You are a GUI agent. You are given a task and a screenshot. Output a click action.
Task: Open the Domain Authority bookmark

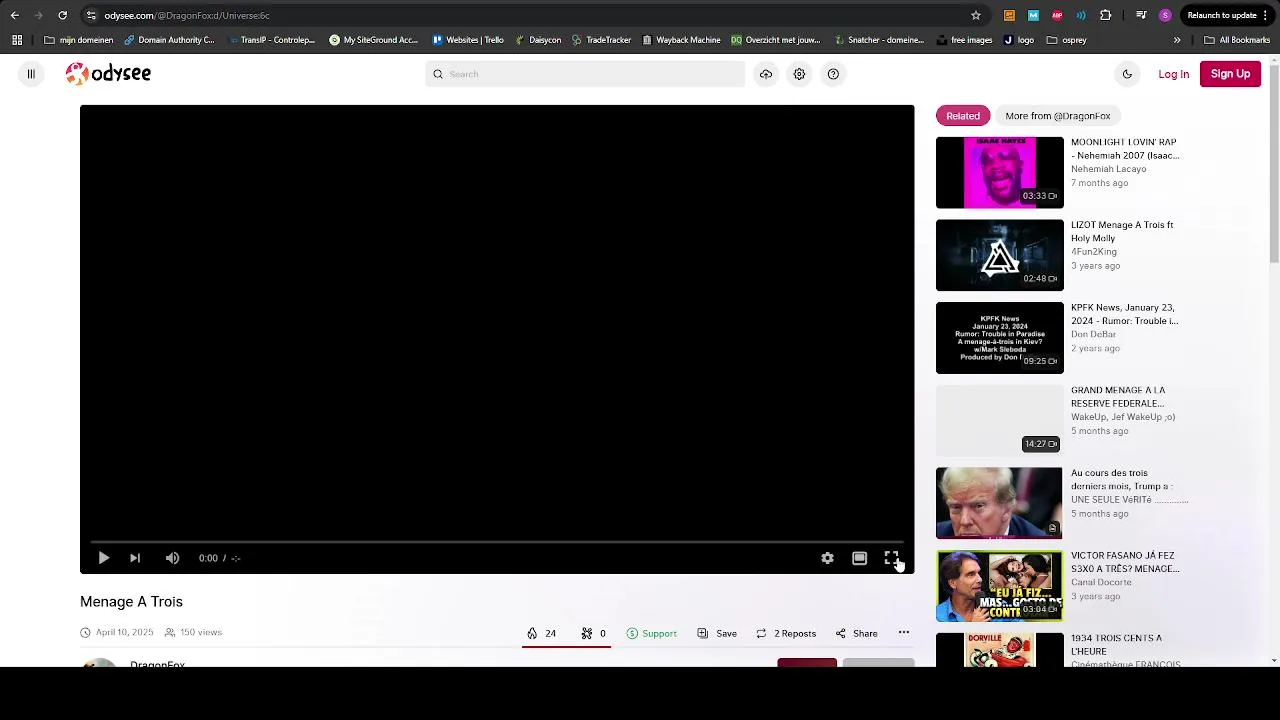[x=169, y=40]
